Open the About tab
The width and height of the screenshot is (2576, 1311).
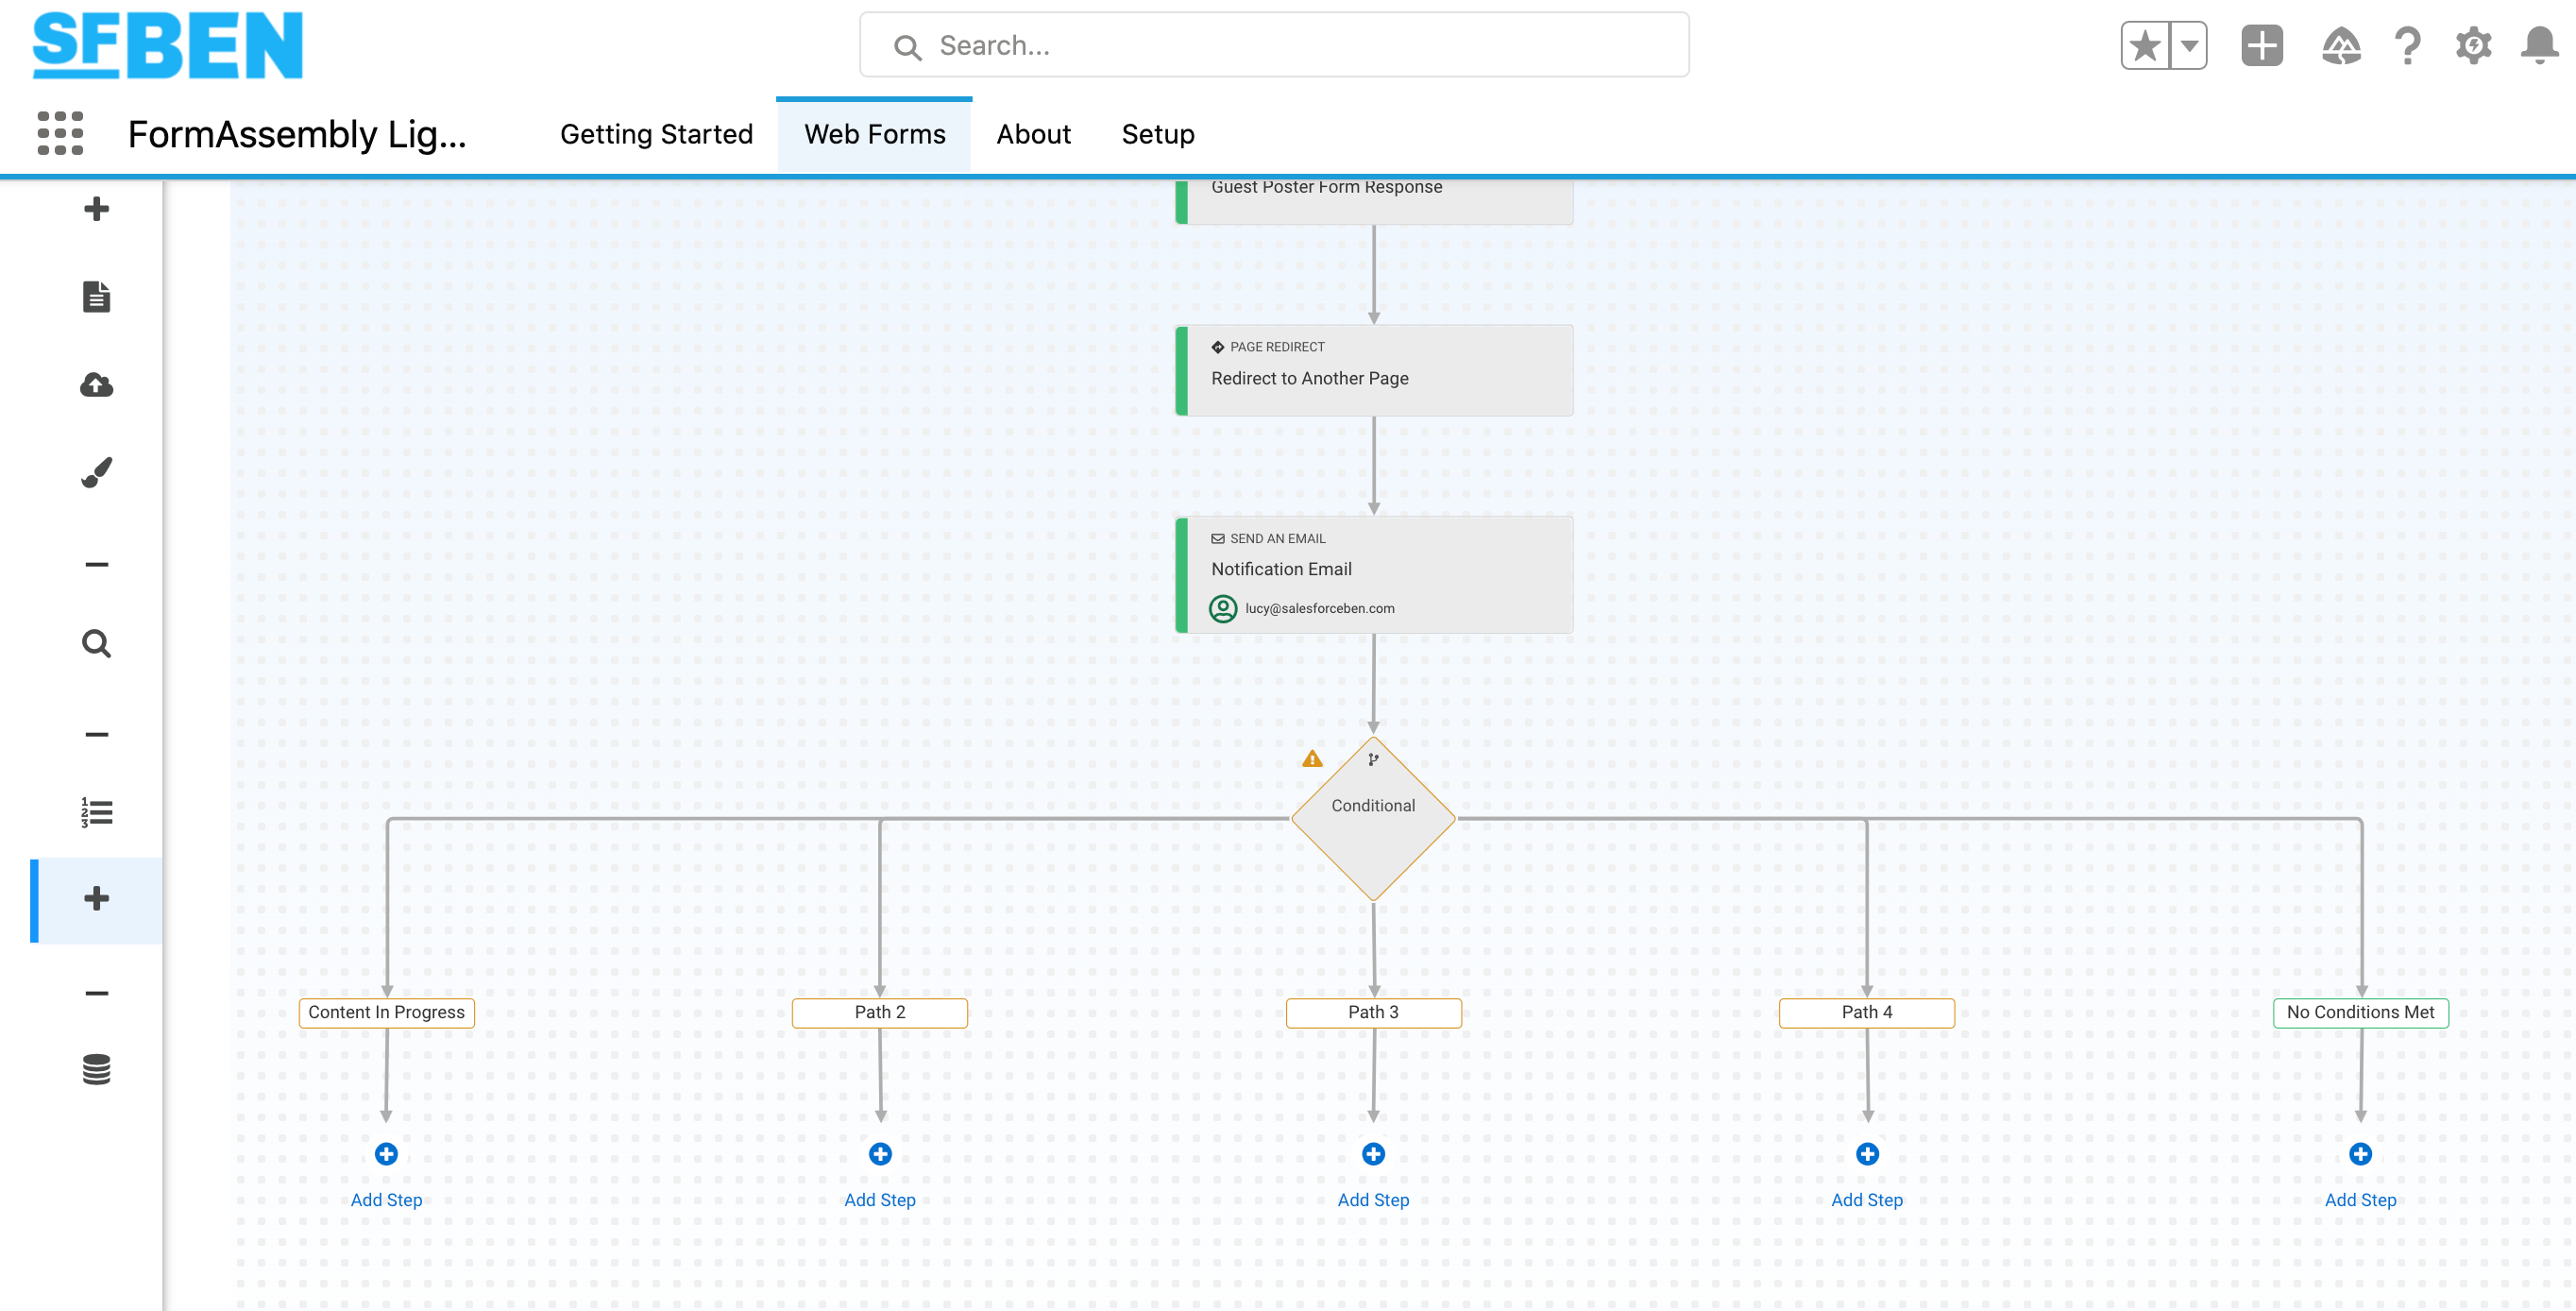[1033, 134]
